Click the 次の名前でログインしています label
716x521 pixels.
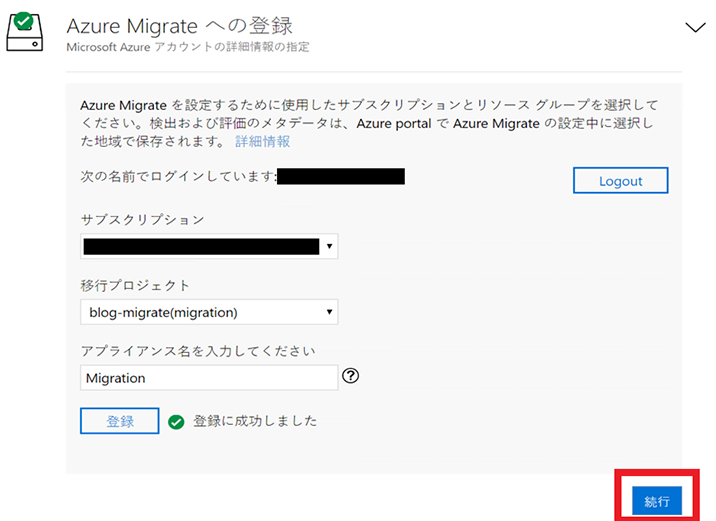[x=178, y=176]
